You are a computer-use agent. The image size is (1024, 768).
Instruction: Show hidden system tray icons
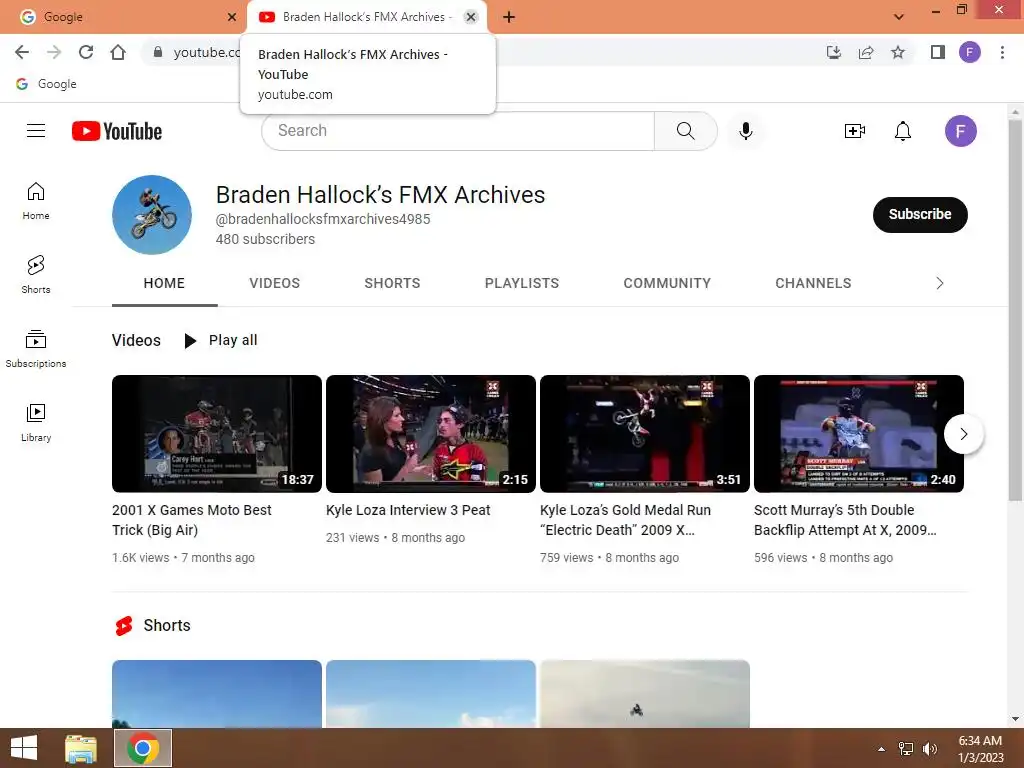click(882, 749)
